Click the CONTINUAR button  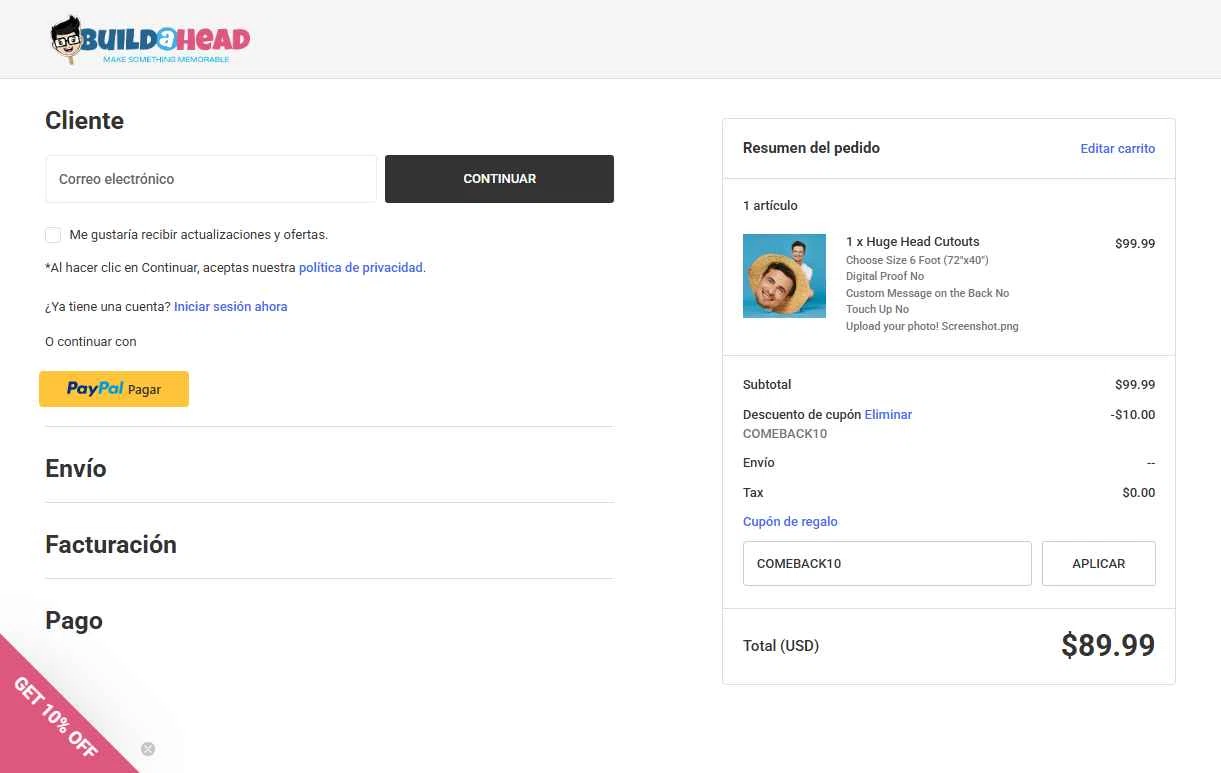[499, 179]
